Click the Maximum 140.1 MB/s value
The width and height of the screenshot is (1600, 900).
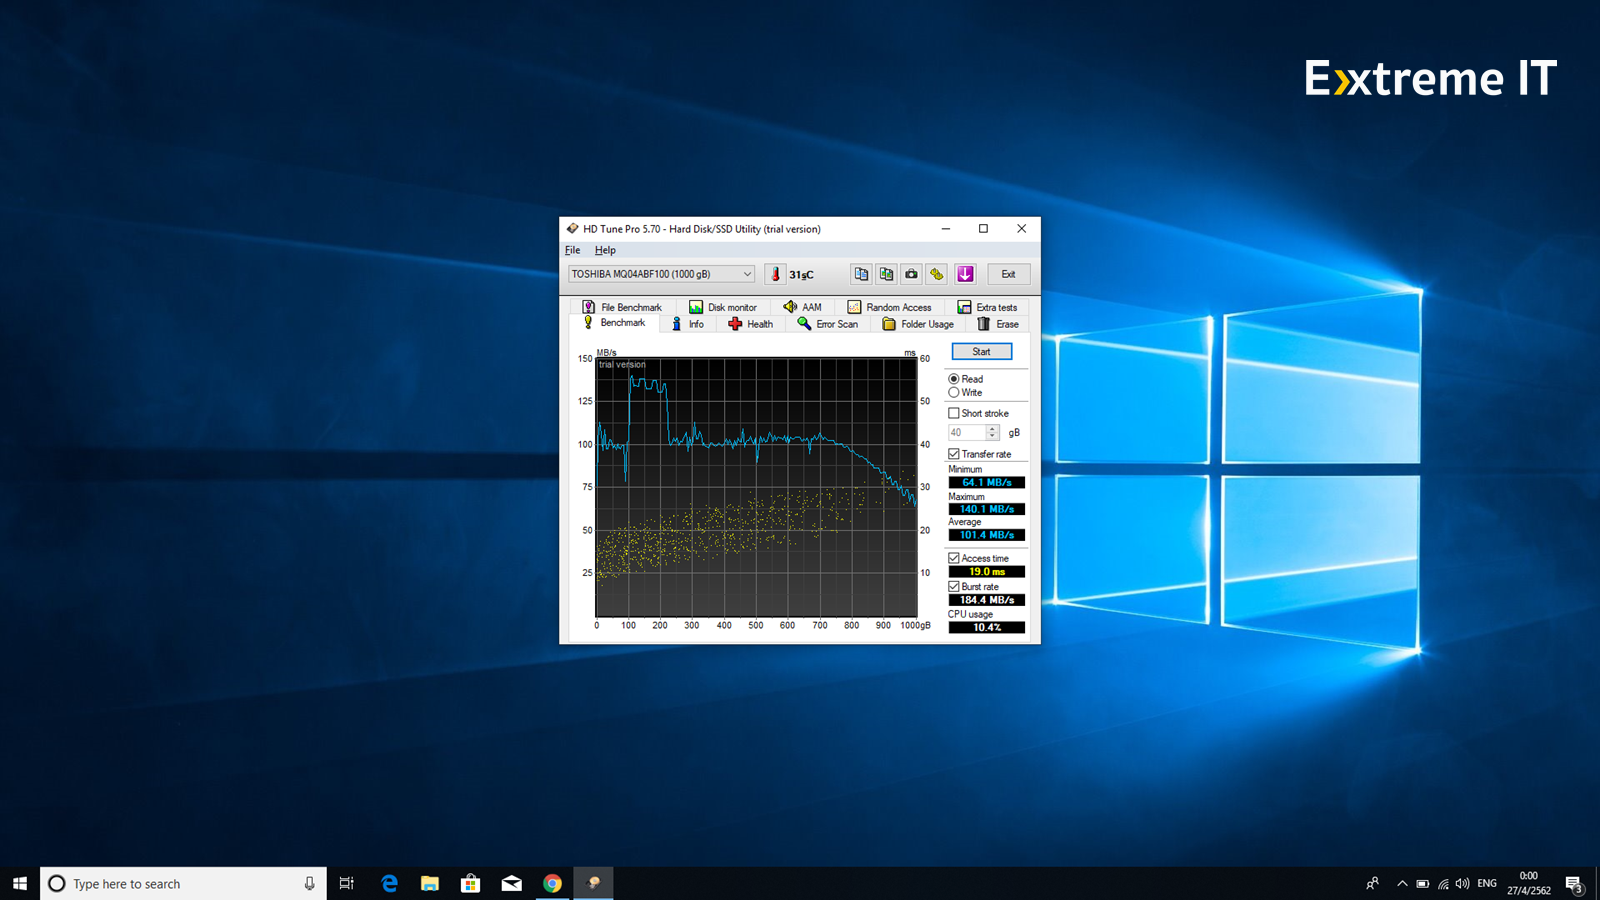pos(986,509)
